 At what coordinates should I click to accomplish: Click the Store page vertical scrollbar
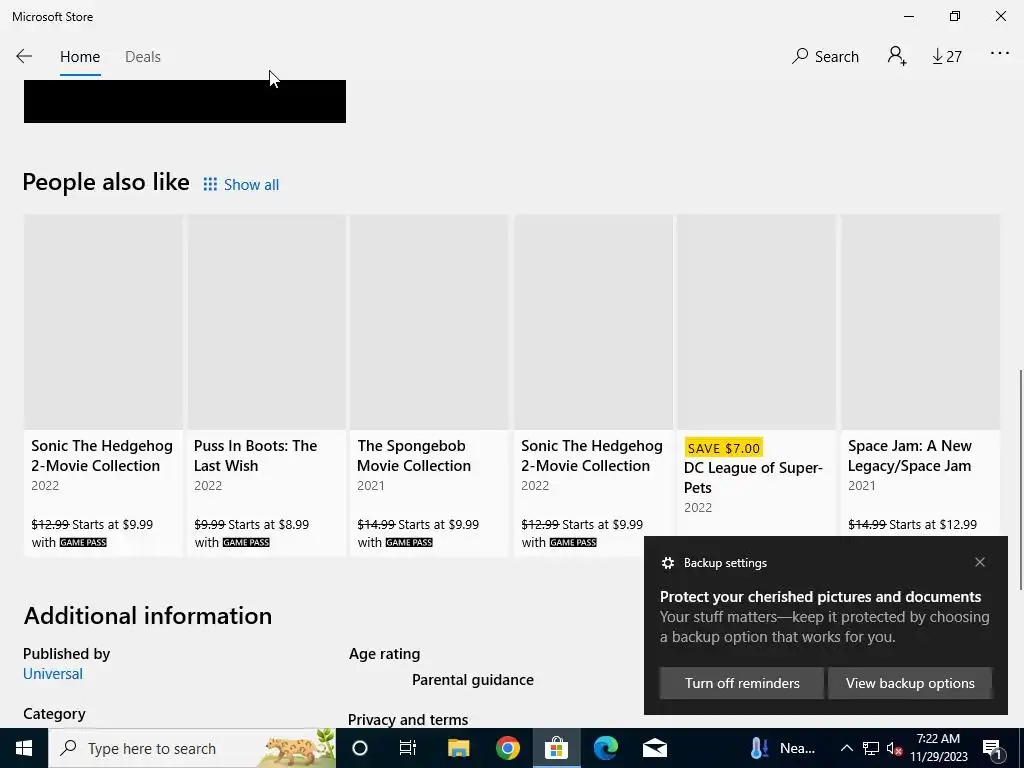[x=1020, y=480]
